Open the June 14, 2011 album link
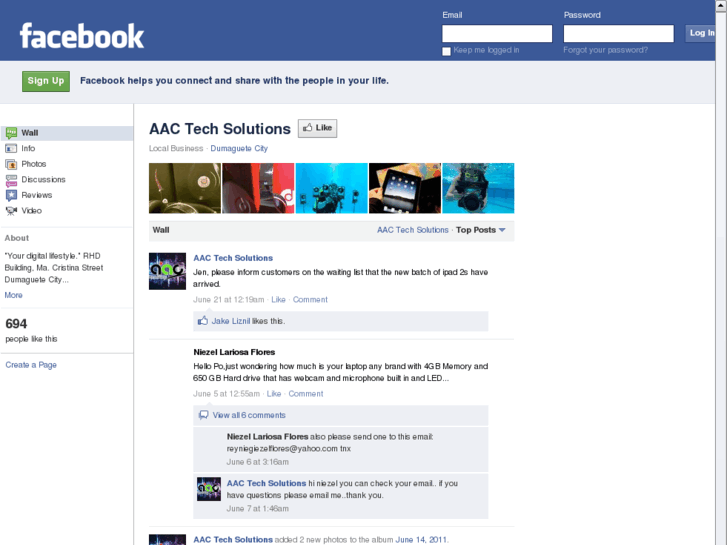 pyautogui.click(x=421, y=540)
